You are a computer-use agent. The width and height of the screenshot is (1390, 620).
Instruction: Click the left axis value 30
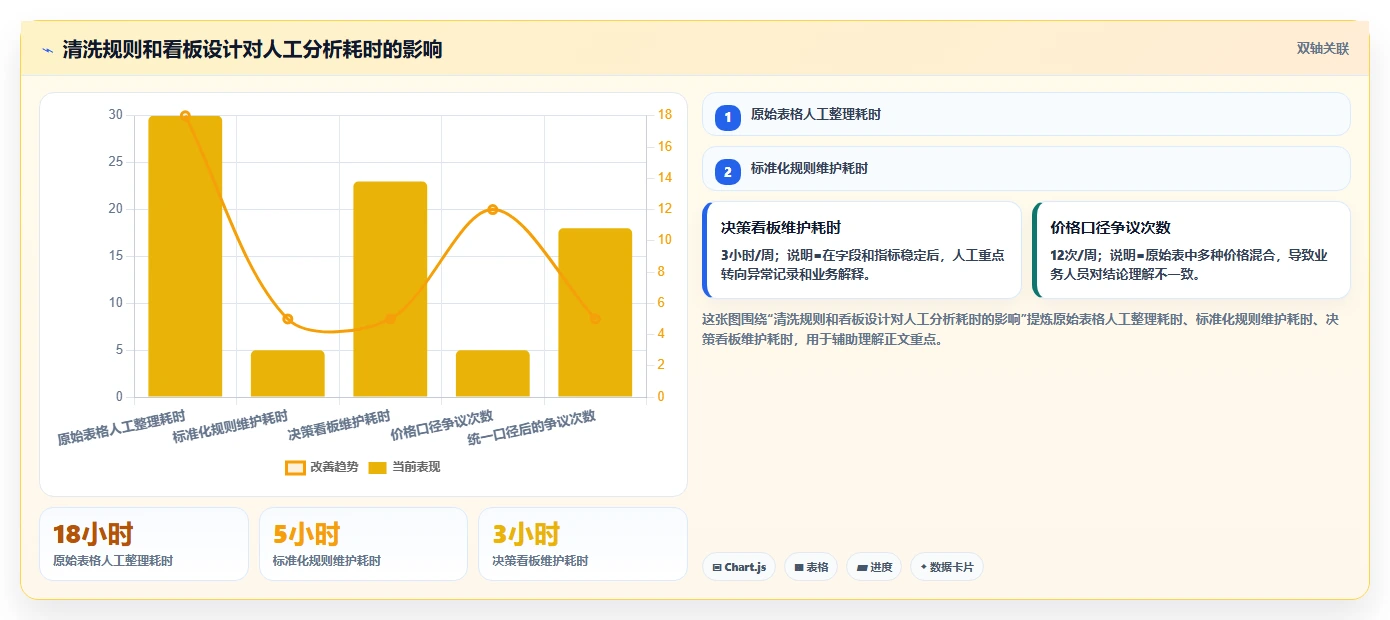click(x=116, y=115)
